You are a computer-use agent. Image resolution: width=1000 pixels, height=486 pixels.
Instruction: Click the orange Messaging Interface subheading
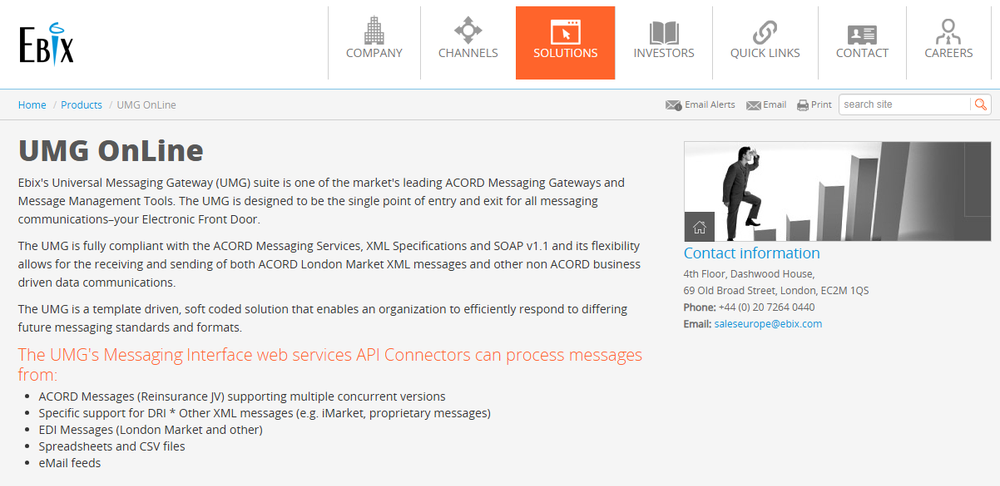[330, 364]
